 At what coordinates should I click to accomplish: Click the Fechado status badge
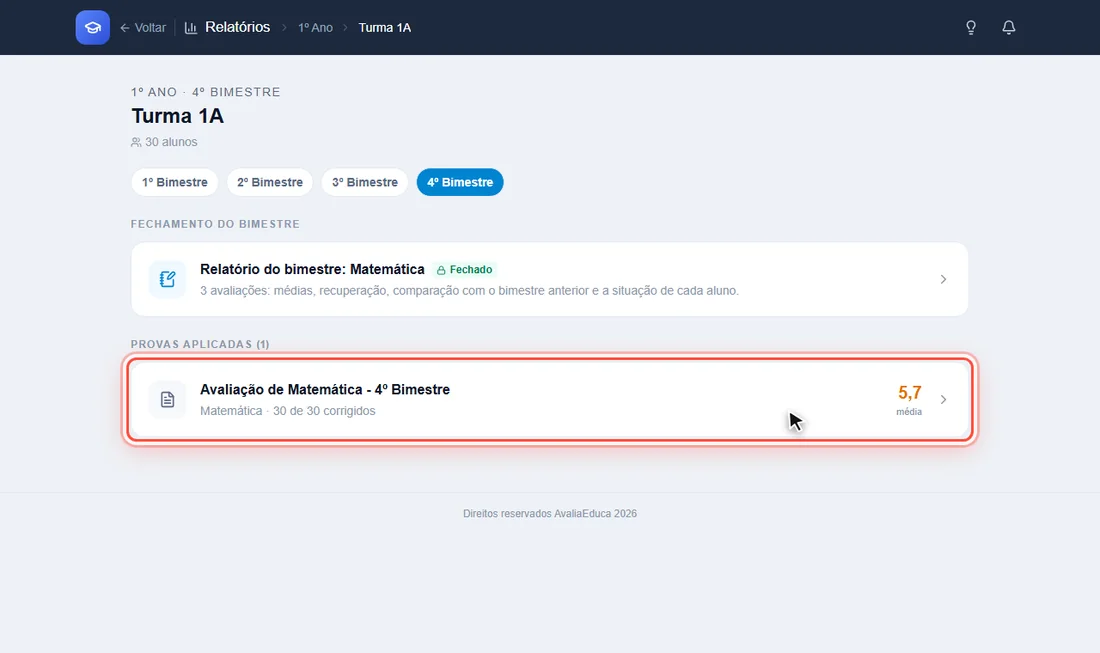(x=464, y=269)
